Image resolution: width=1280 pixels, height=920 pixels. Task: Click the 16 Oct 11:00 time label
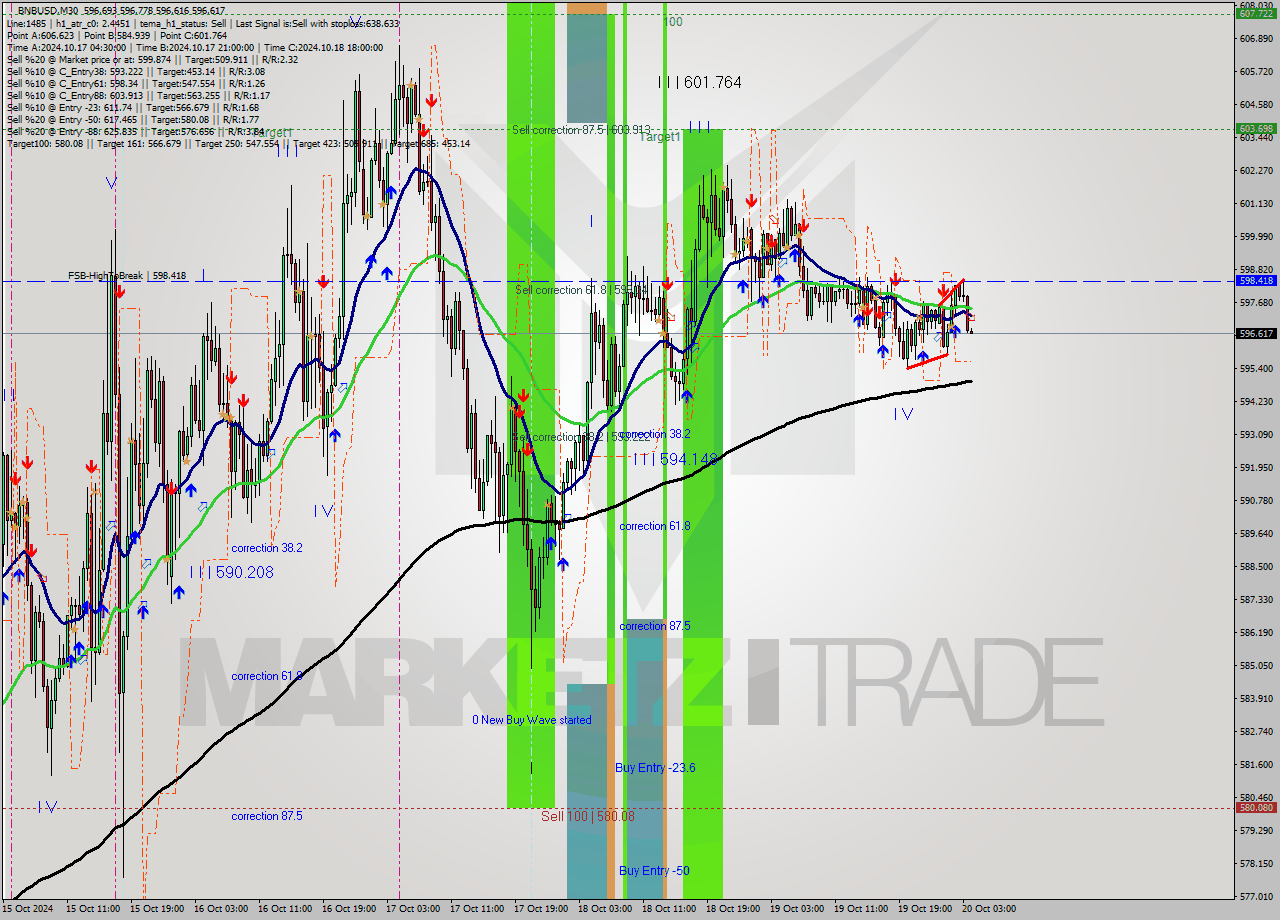[284, 909]
